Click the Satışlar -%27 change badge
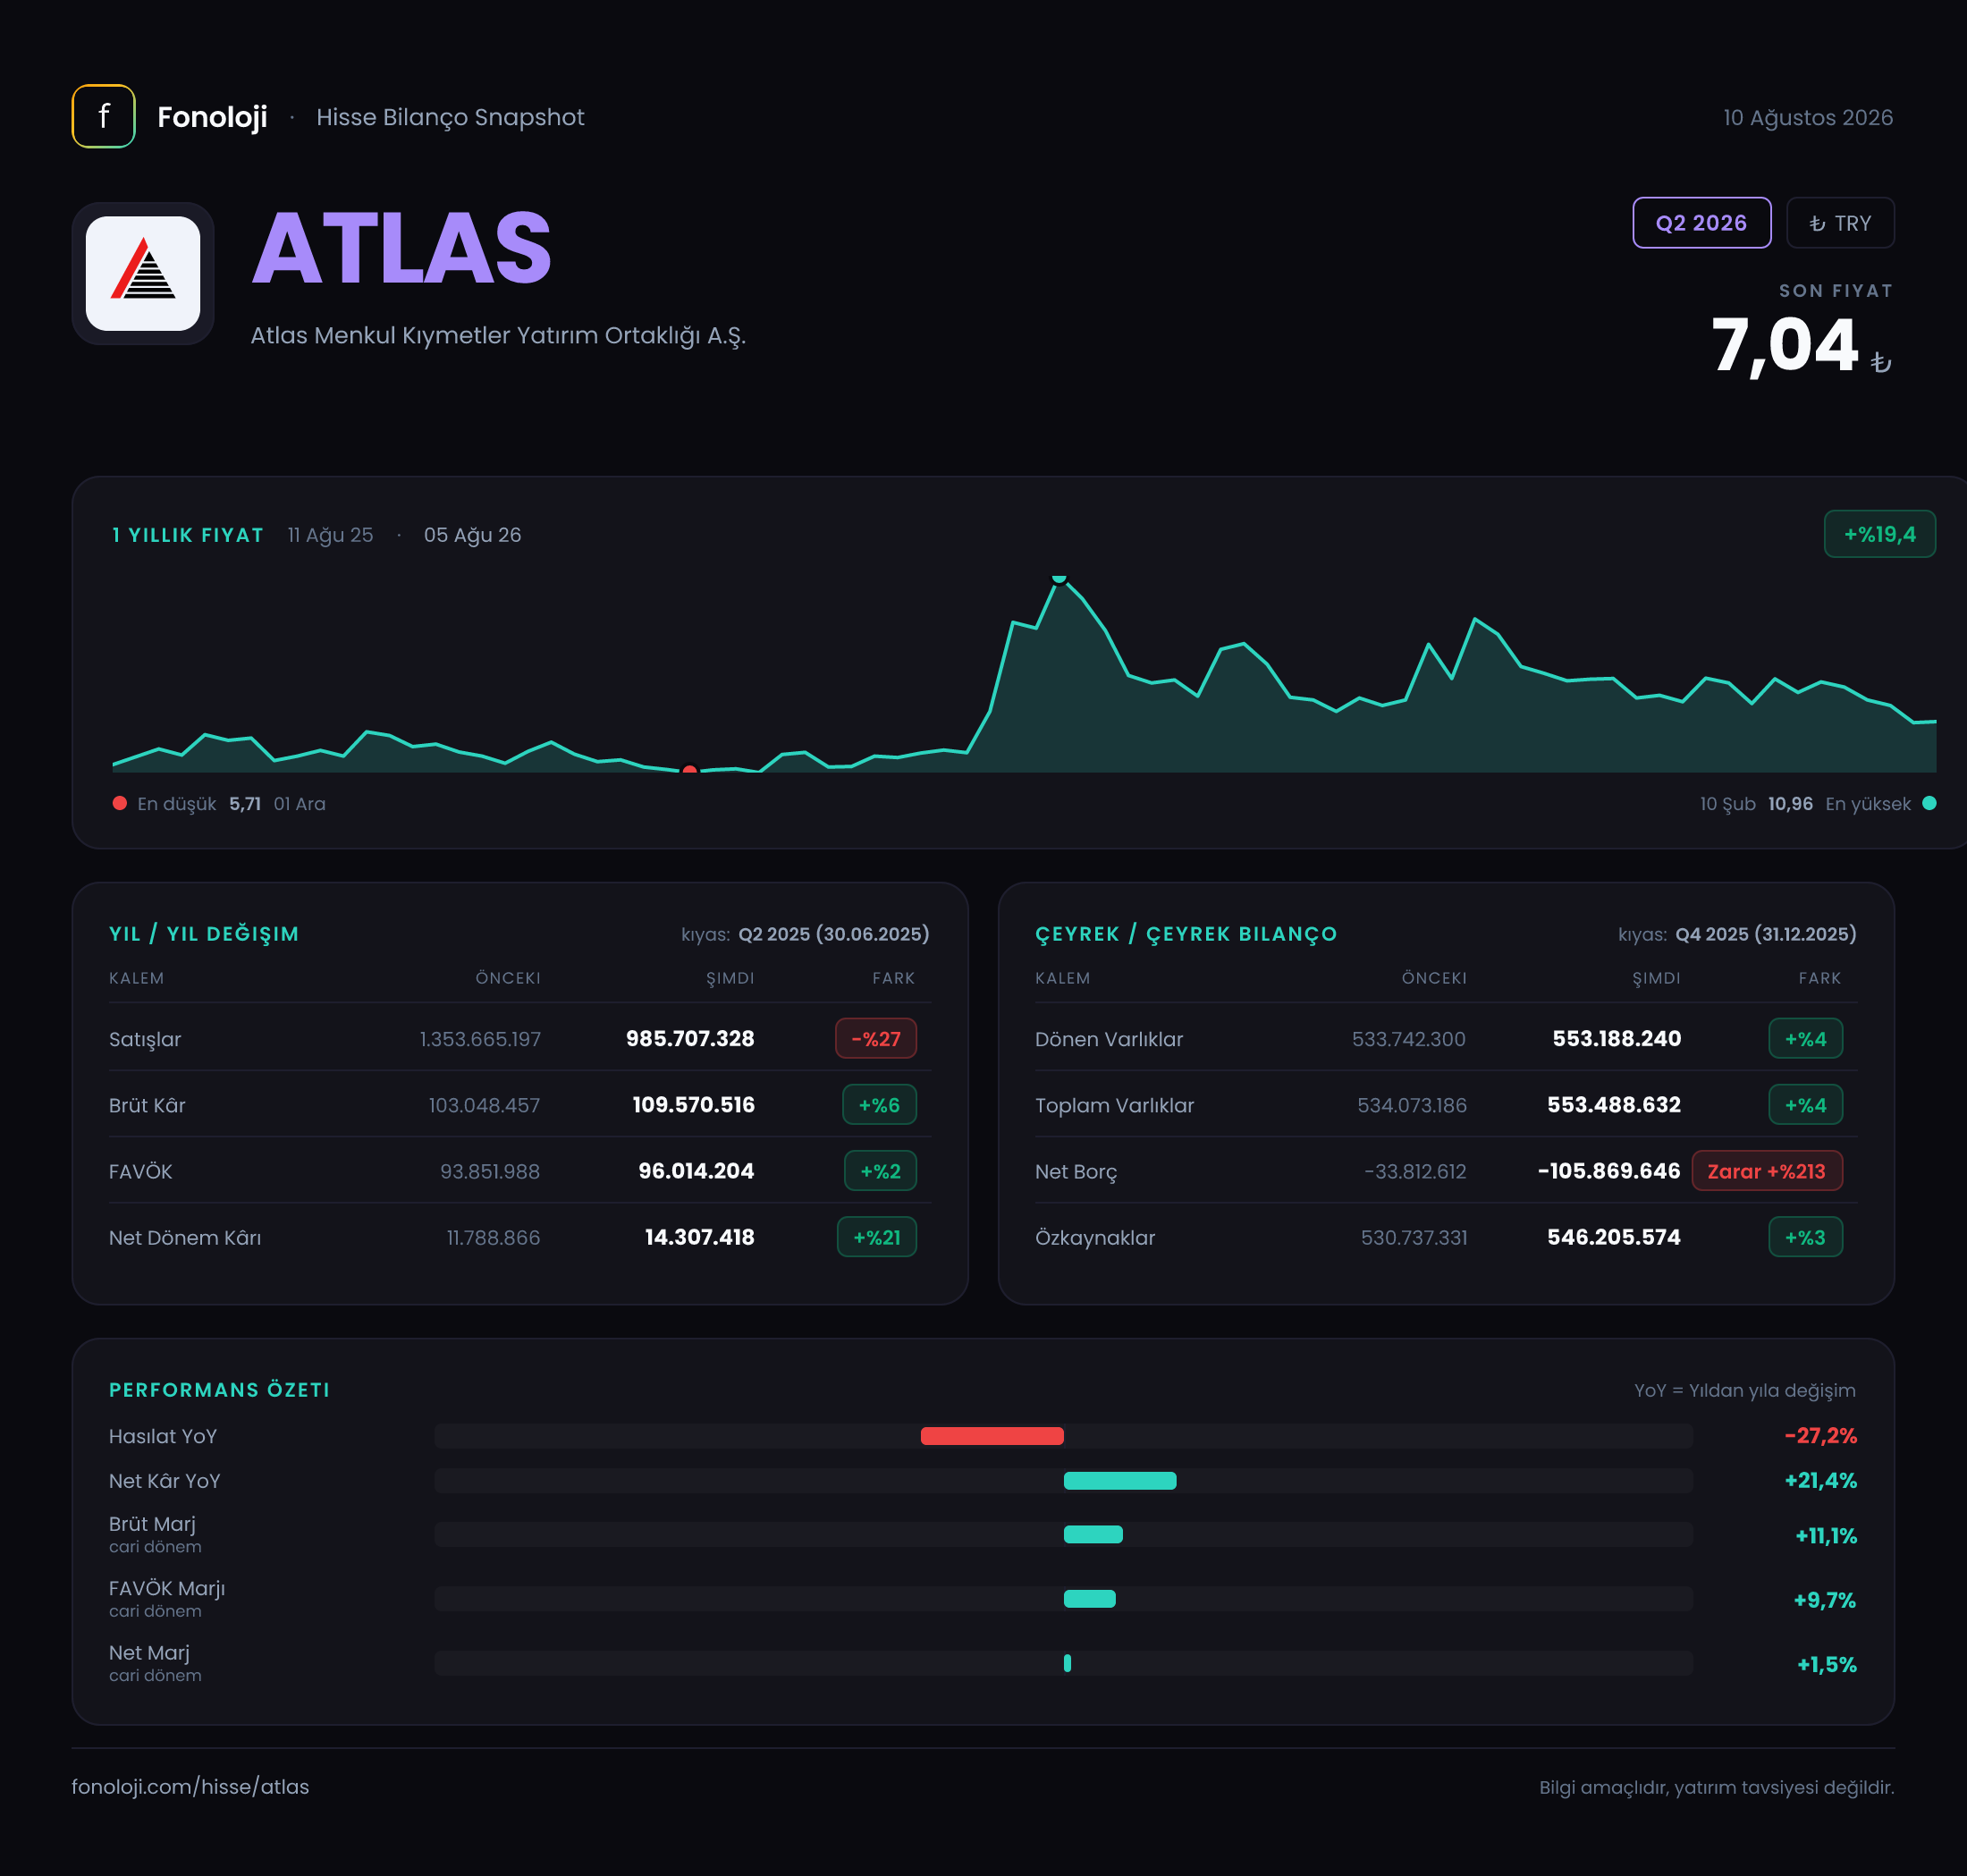Screen dimensions: 1967x1876 coord(876,1038)
